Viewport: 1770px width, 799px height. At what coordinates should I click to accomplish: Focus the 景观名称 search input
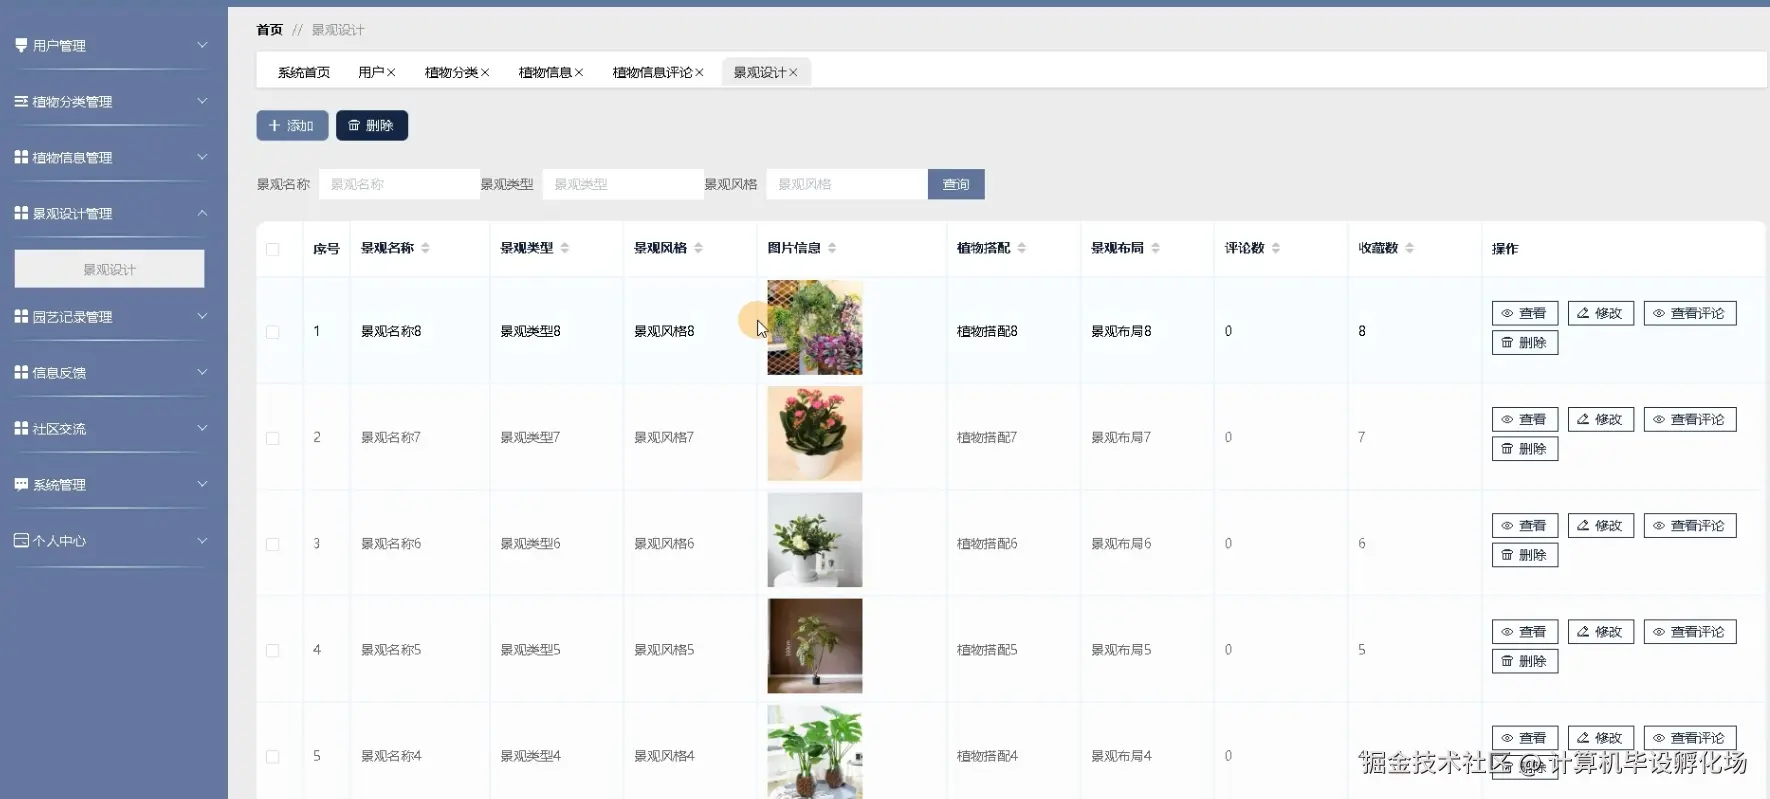399,184
